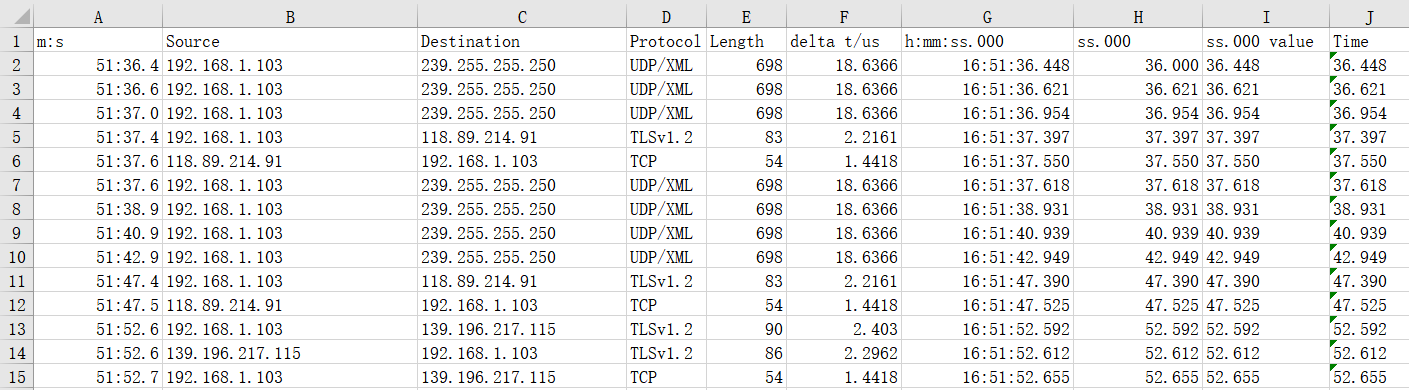Select delta cell 2.403

(844, 329)
